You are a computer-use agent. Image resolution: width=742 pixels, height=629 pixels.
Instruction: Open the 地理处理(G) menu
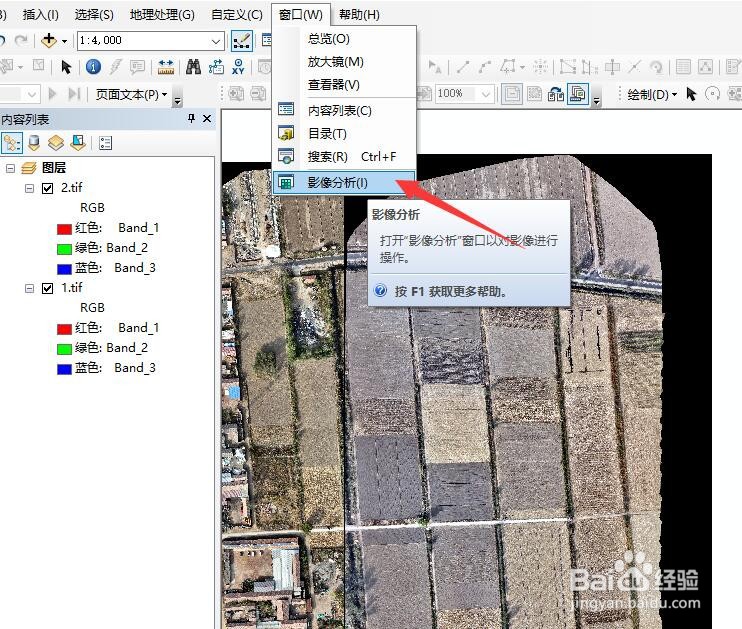point(162,15)
